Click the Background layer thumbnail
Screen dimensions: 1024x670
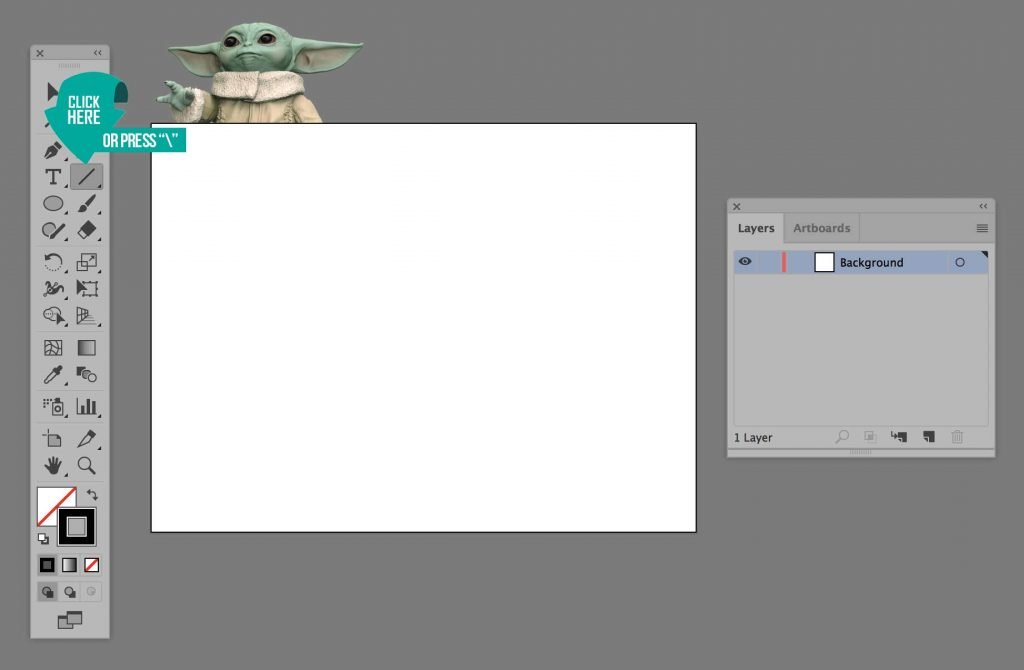pyautogui.click(x=824, y=262)
